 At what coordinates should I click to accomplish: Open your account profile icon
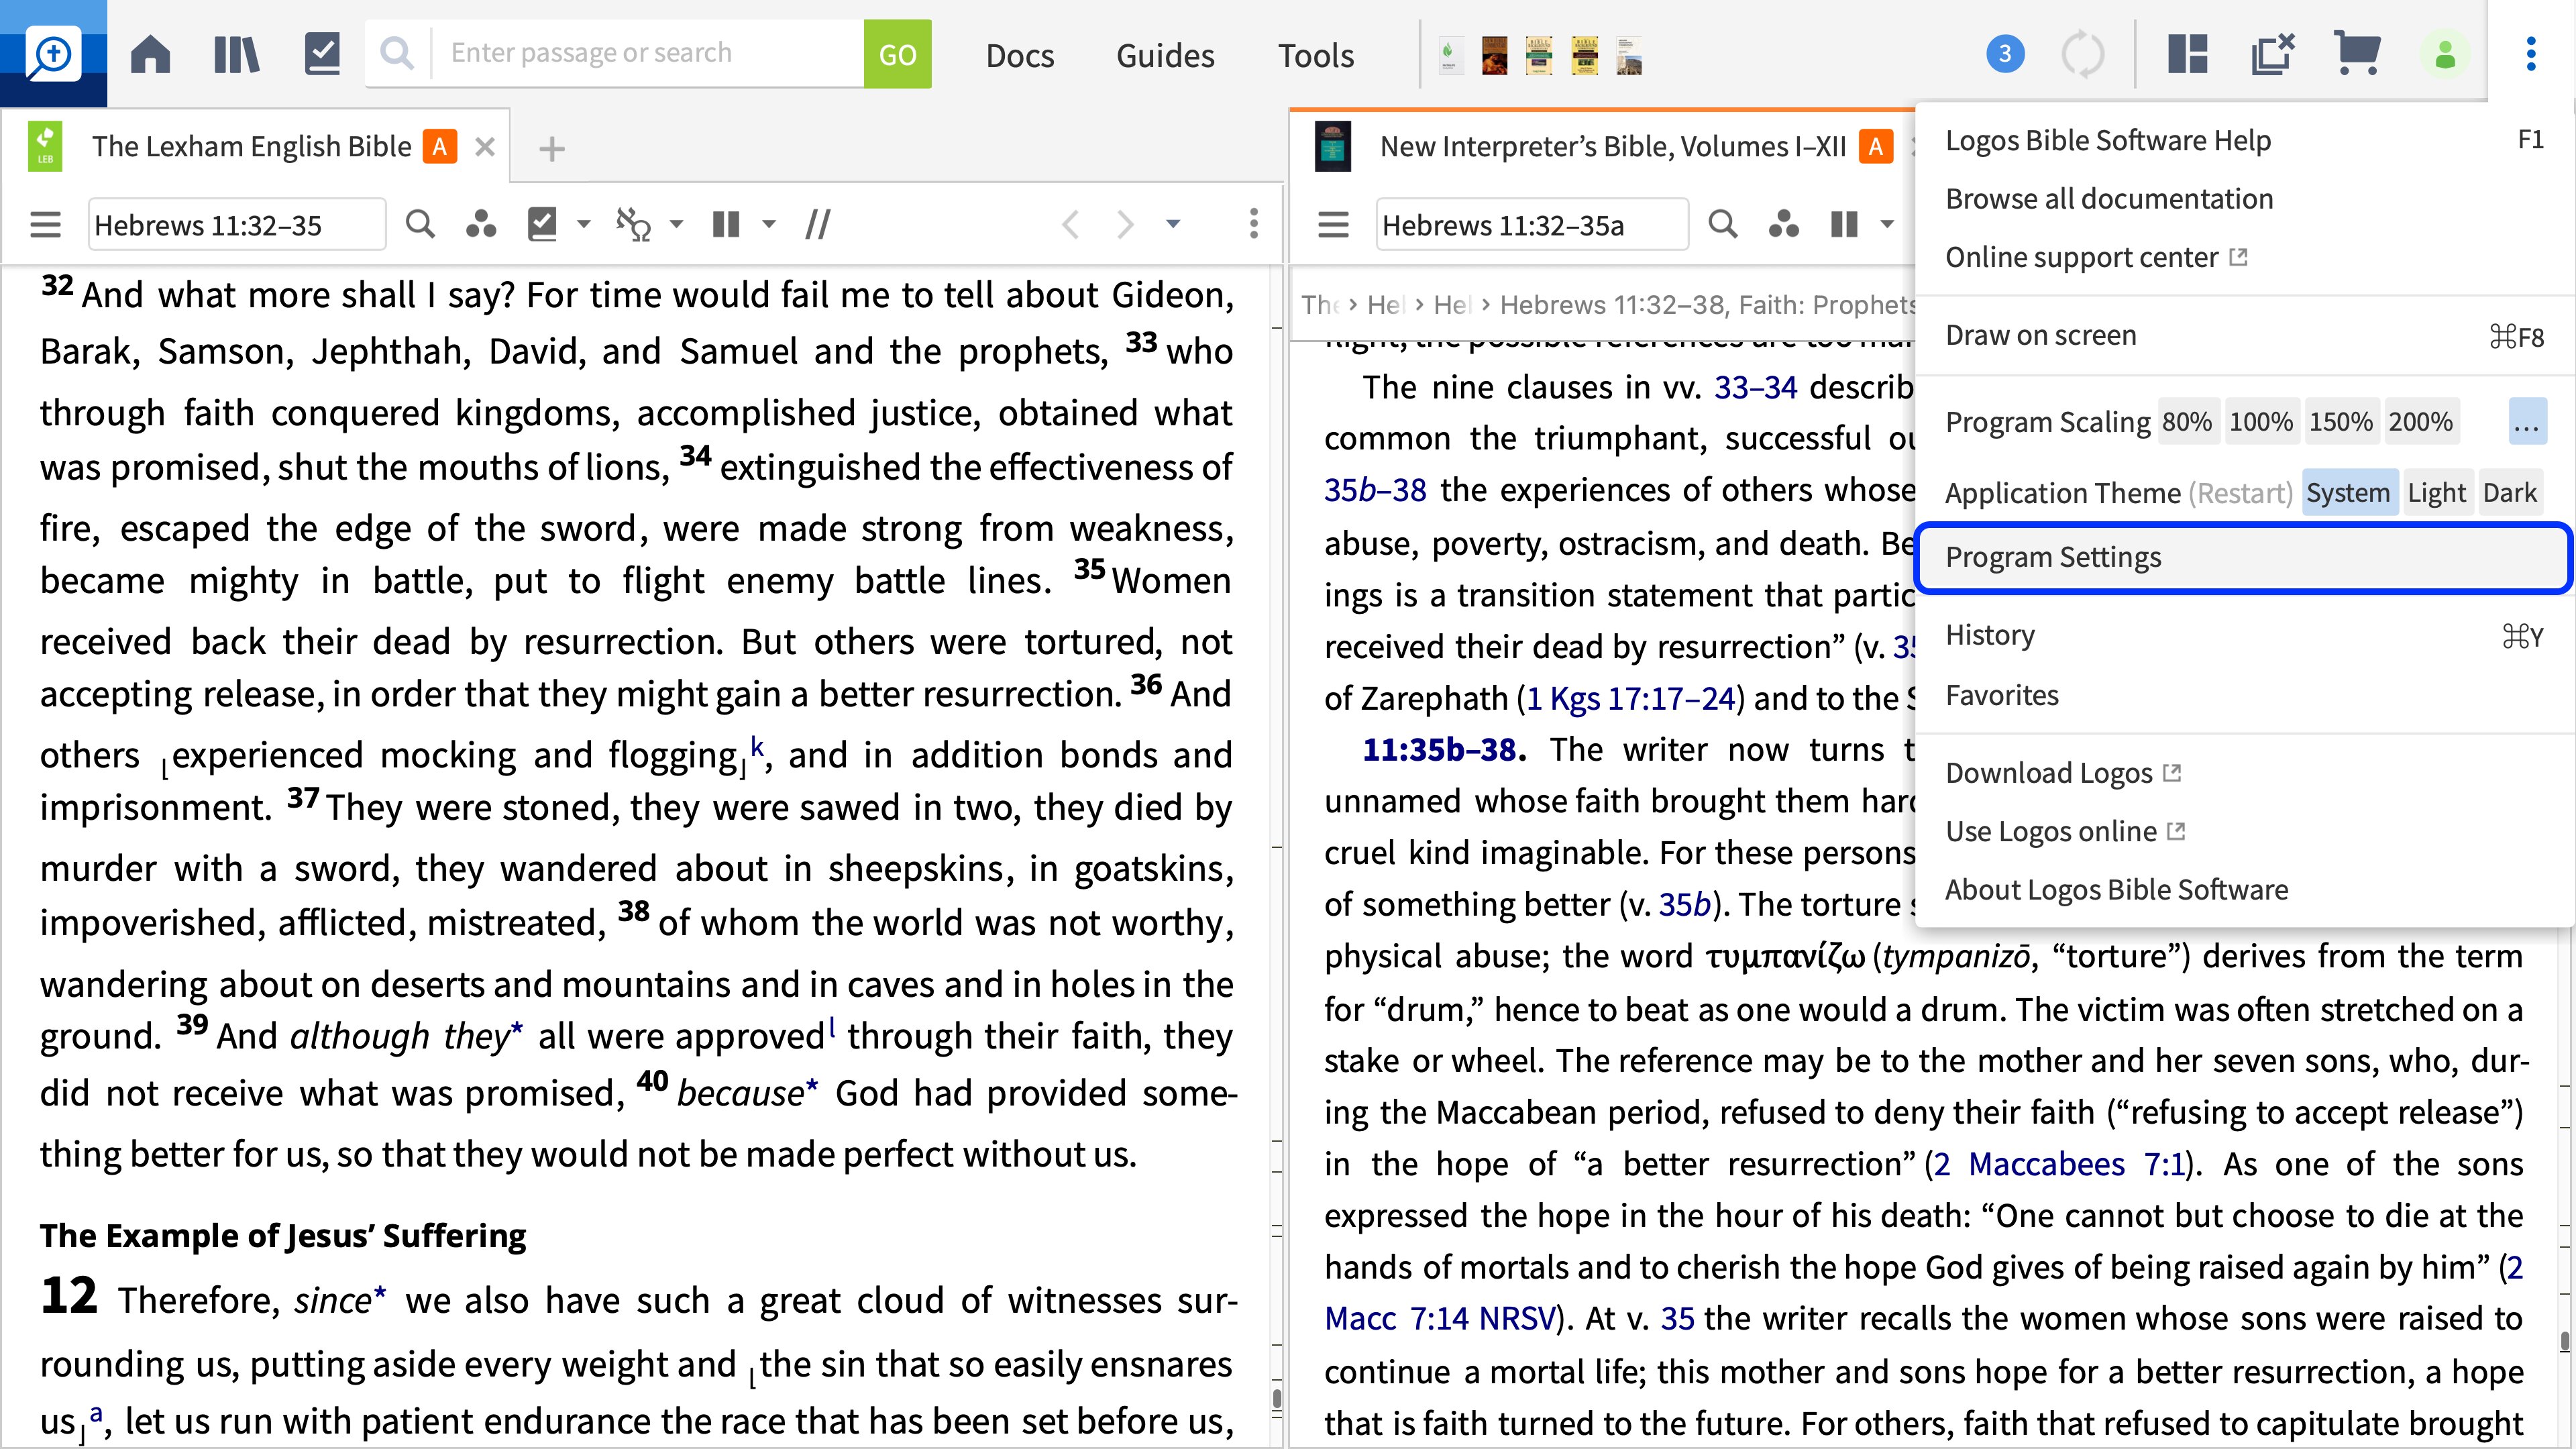coord(2445,53)
